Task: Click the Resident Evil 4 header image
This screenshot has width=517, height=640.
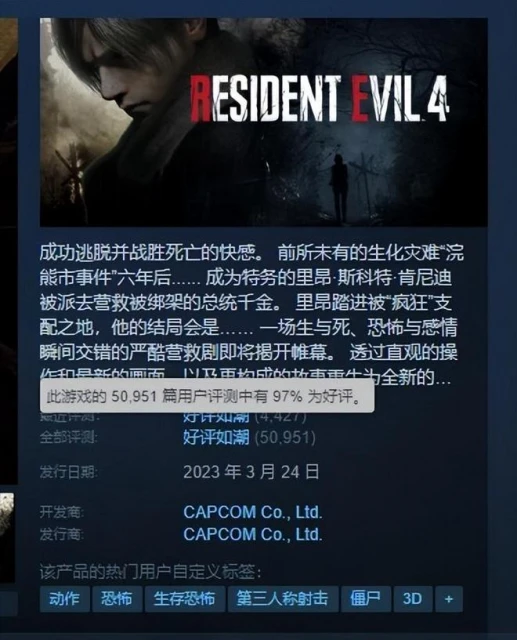Action: (x=264, y=122)
